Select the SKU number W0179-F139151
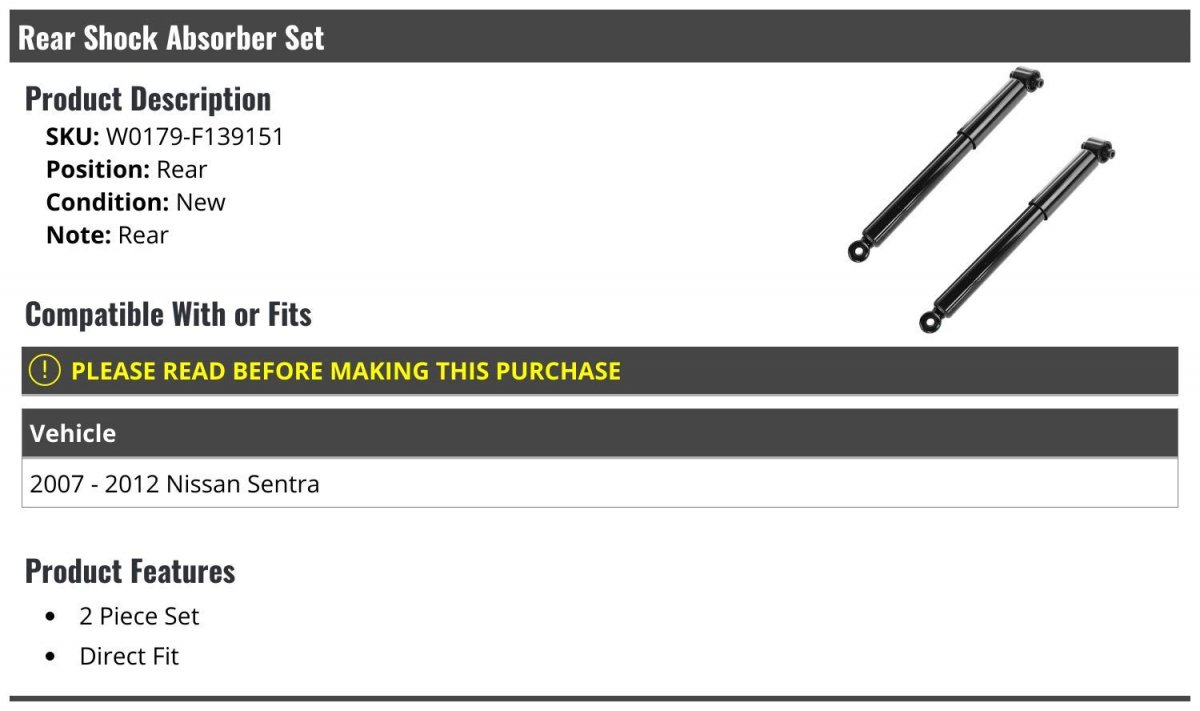This screenshot has width=1200, height=711. (x=195, y=137)
